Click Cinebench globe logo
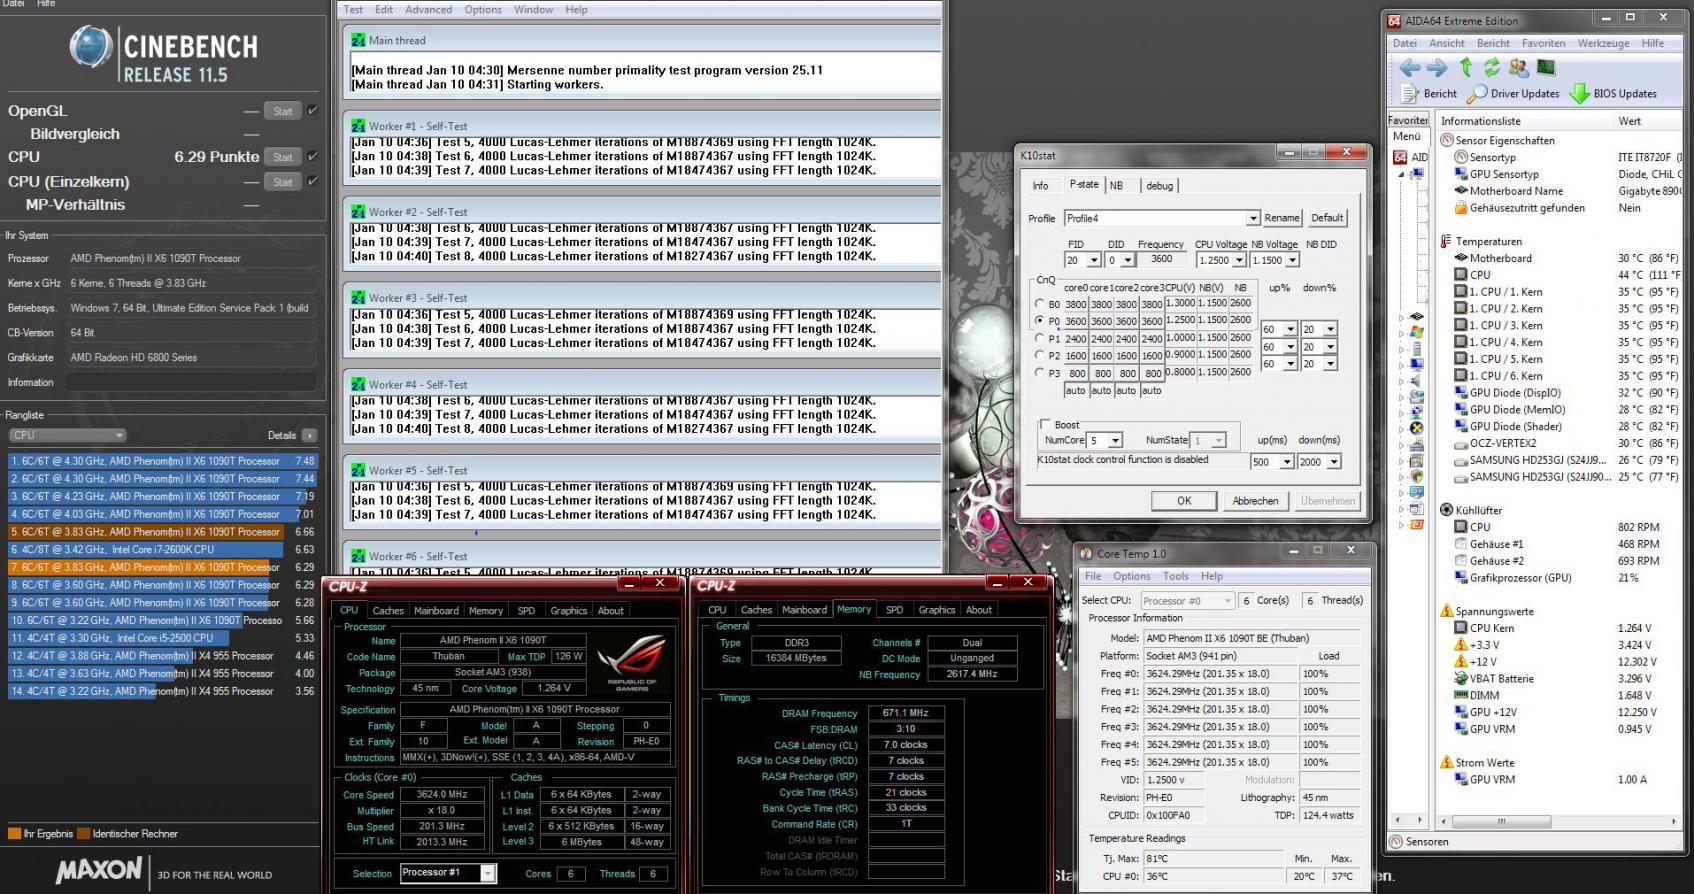1694x894 pixels. pyautogui.click(x=90, y=47)
